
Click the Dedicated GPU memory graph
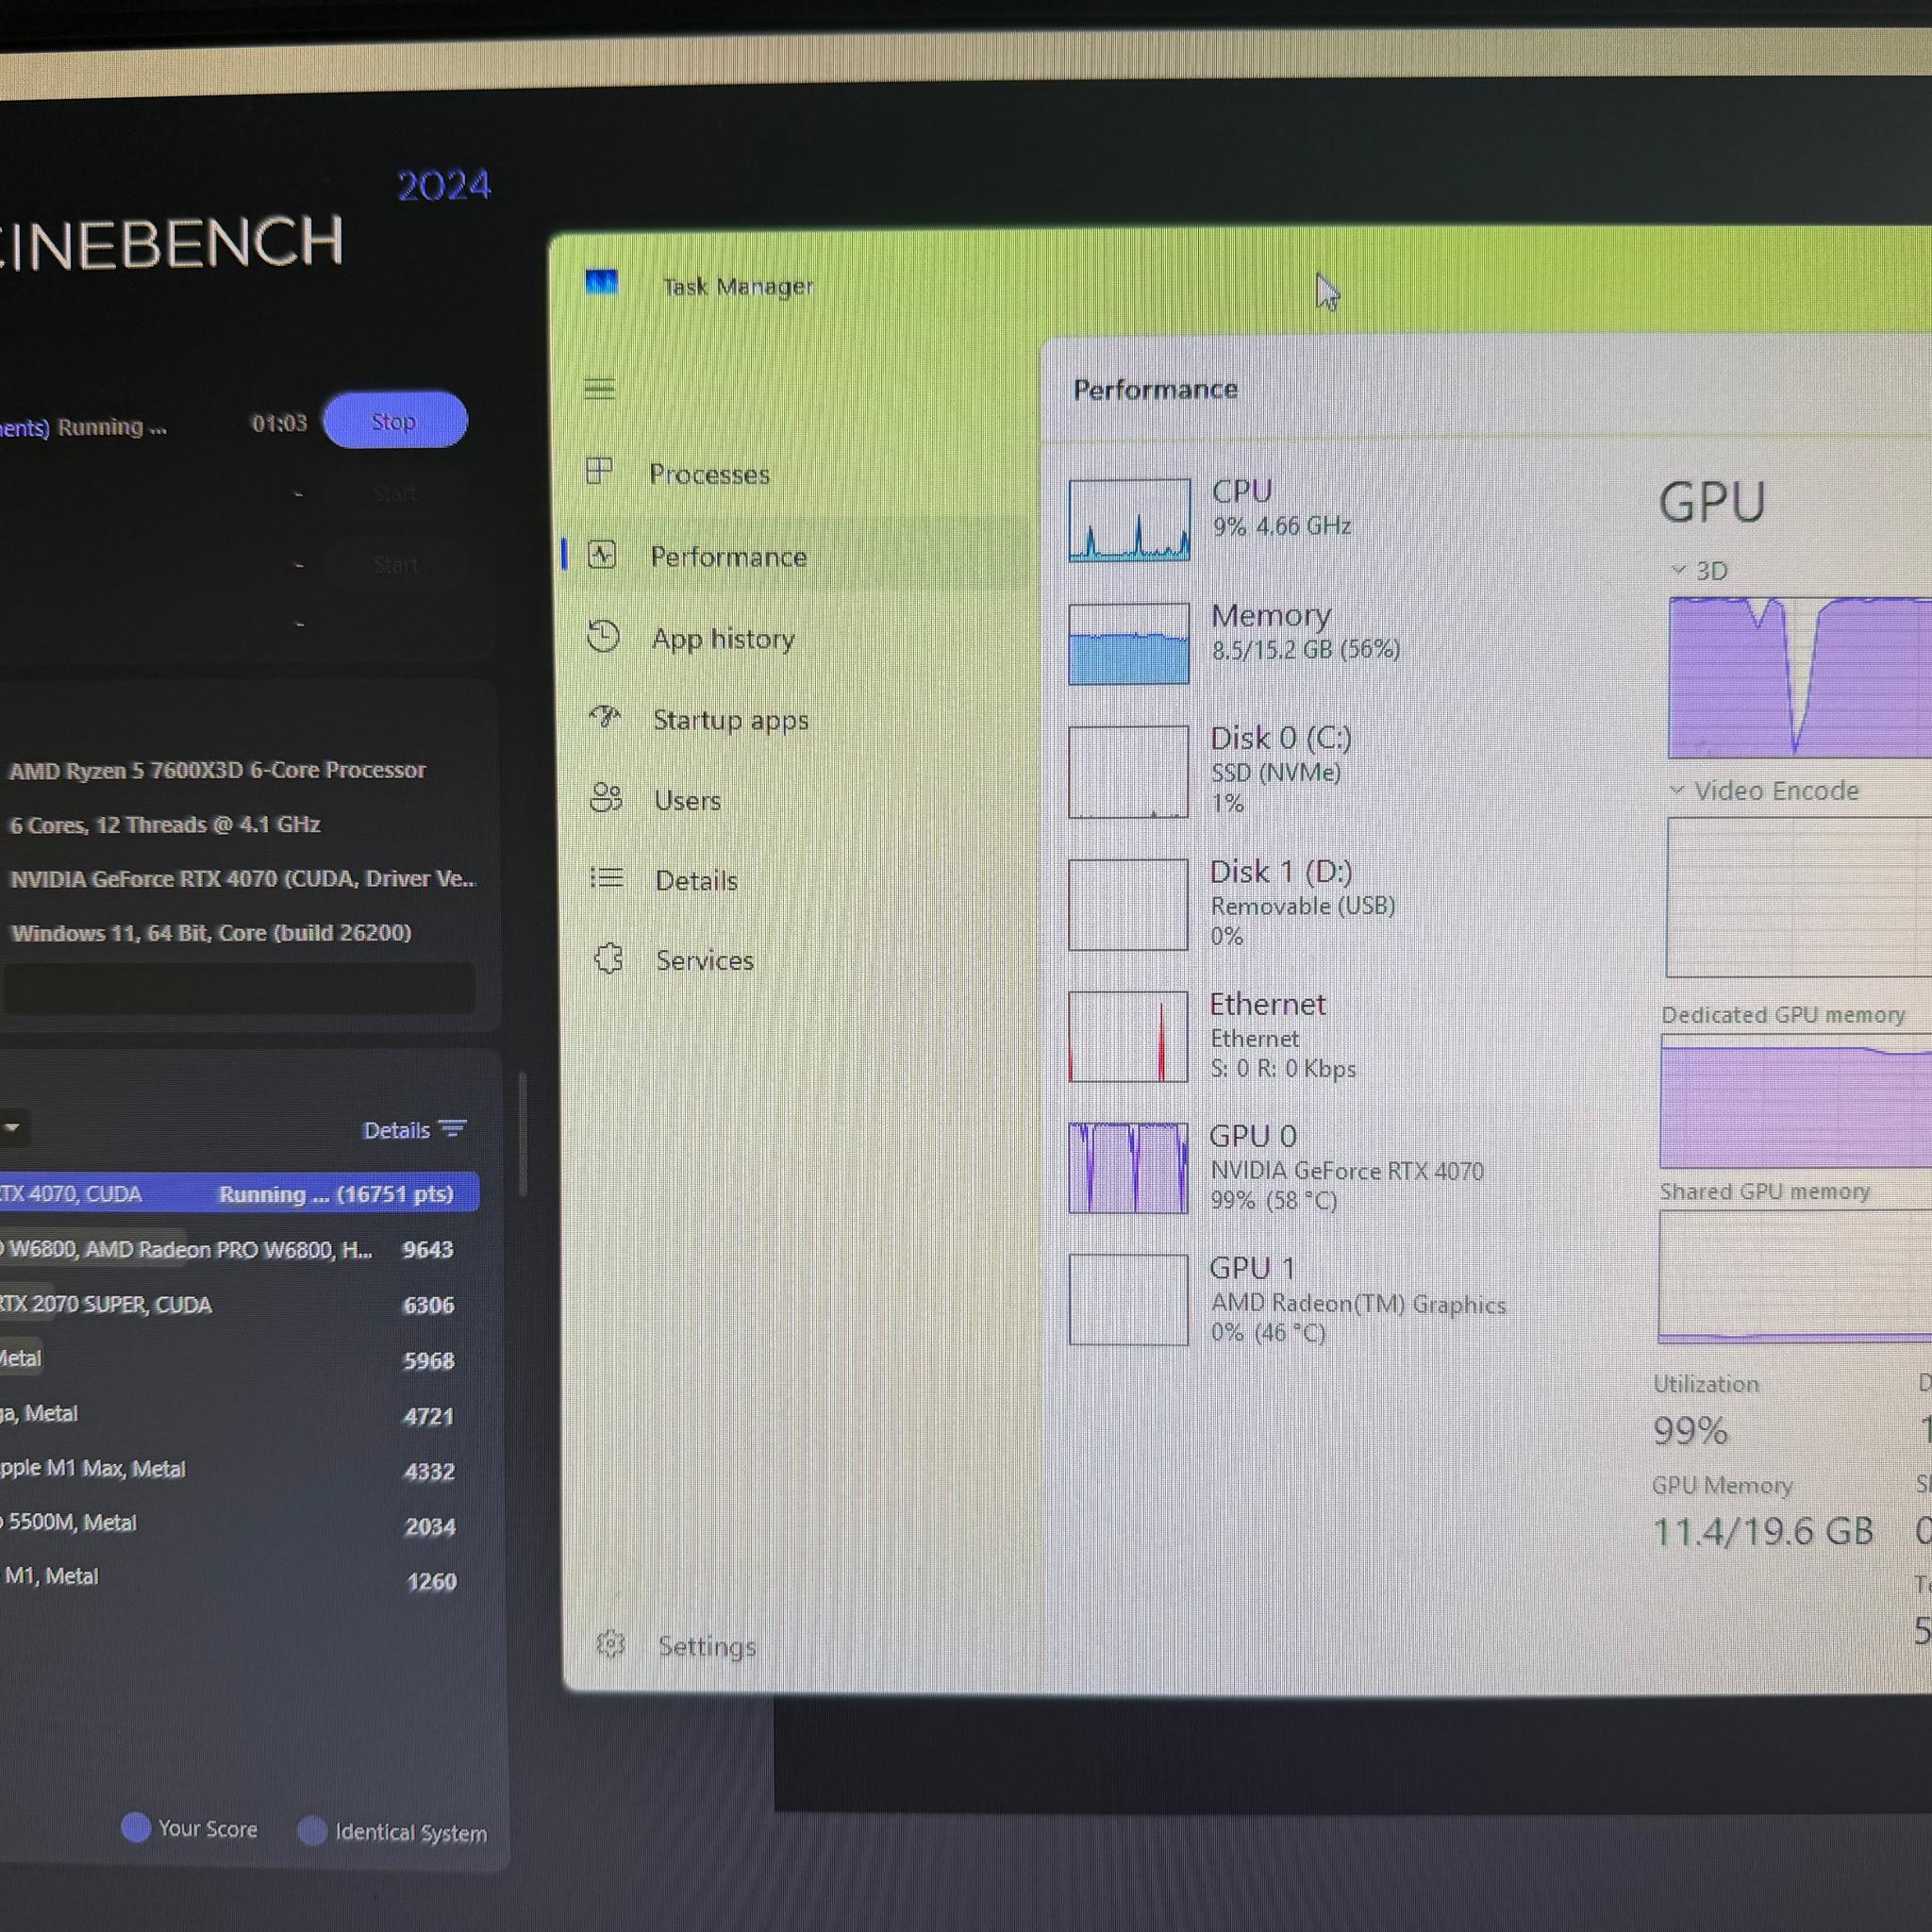(x=1796, y=1101)
